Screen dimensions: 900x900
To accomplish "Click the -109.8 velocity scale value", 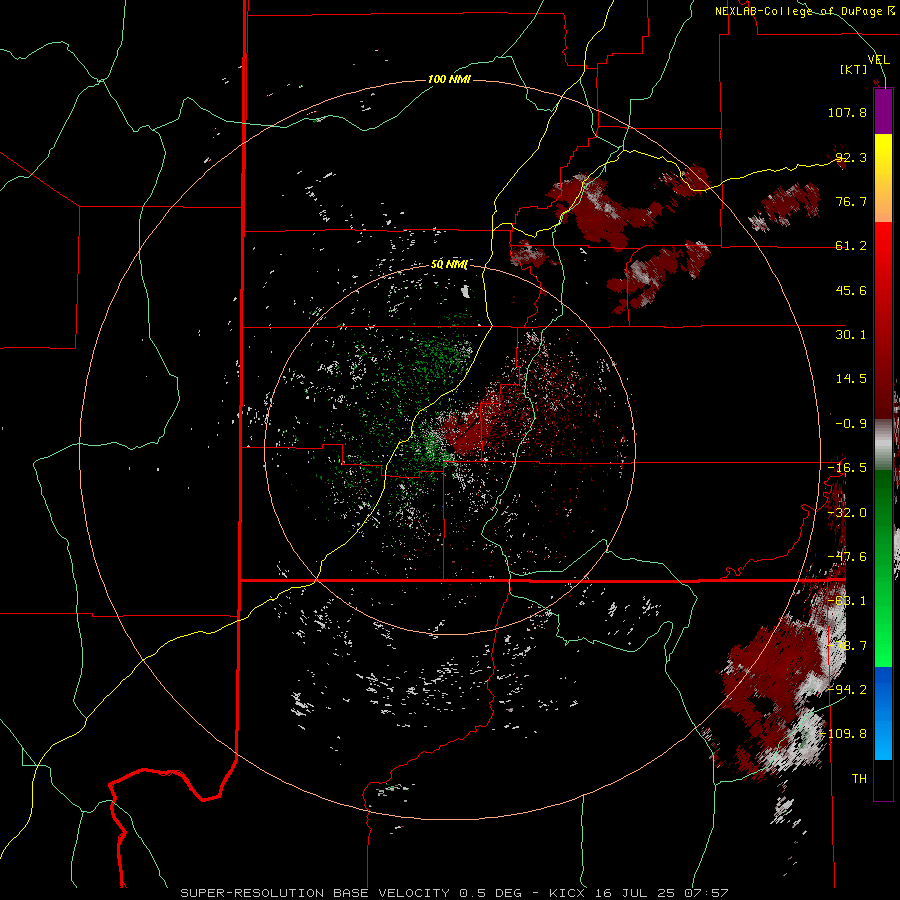I will click(x=844, y=734).
